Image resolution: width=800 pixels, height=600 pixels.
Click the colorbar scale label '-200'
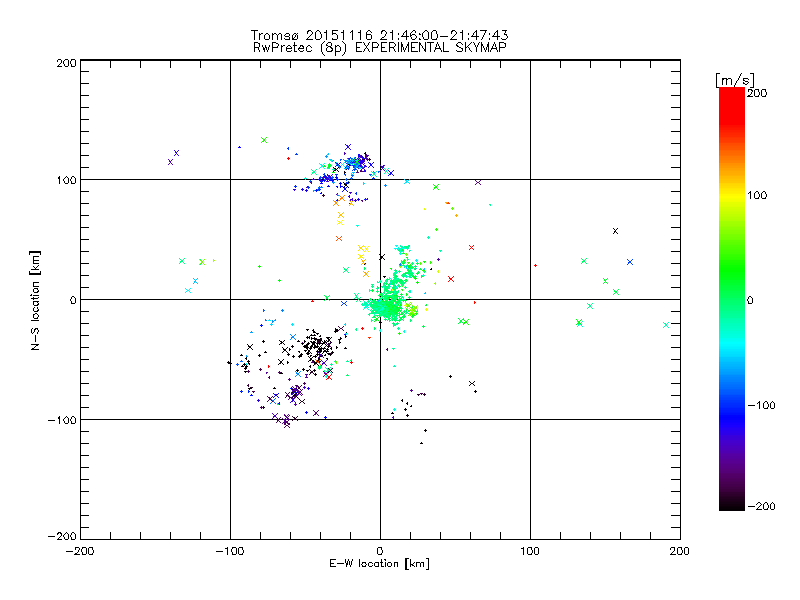(761, 506)
